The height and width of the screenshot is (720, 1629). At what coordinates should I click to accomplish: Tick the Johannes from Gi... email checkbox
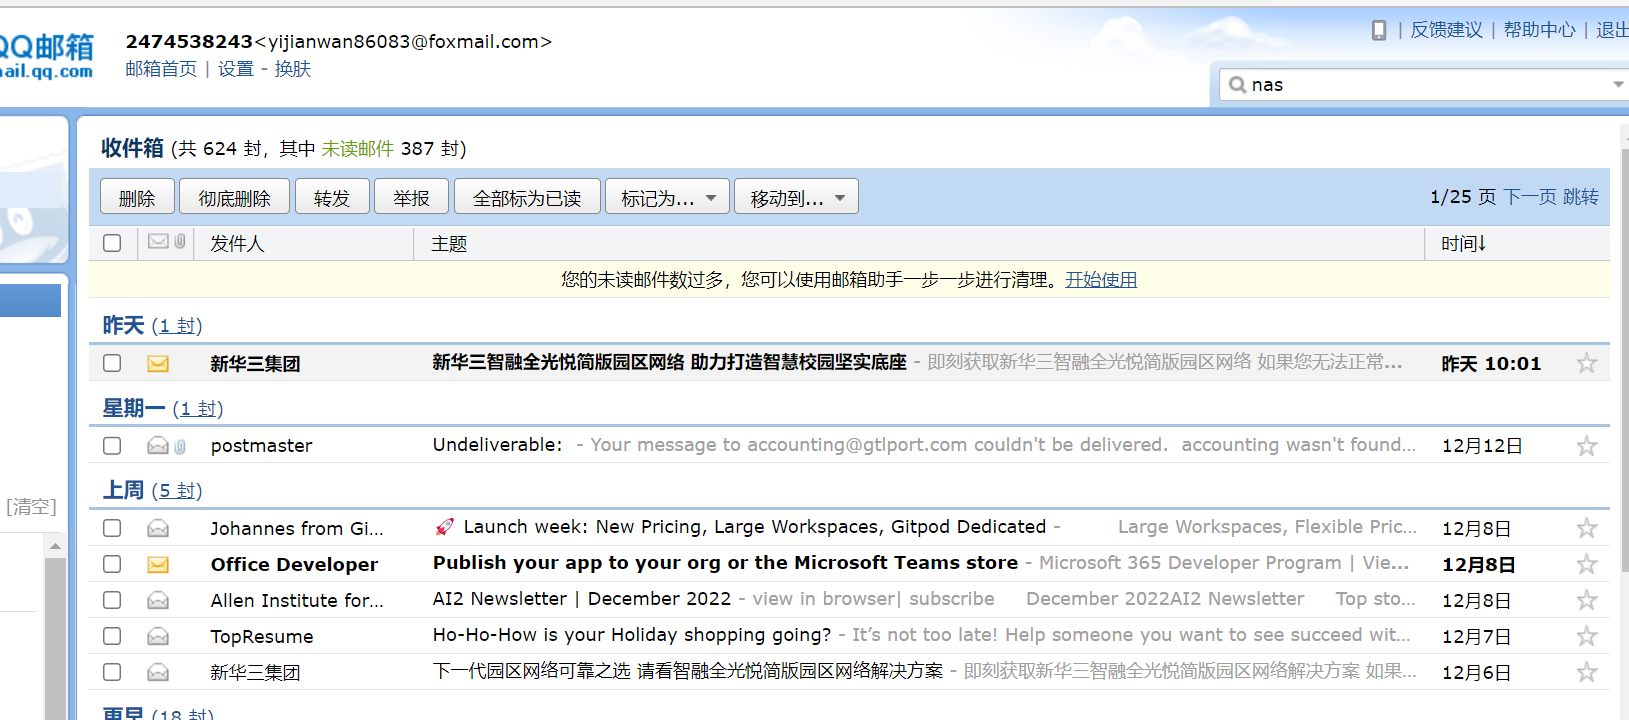pos(112,528)
